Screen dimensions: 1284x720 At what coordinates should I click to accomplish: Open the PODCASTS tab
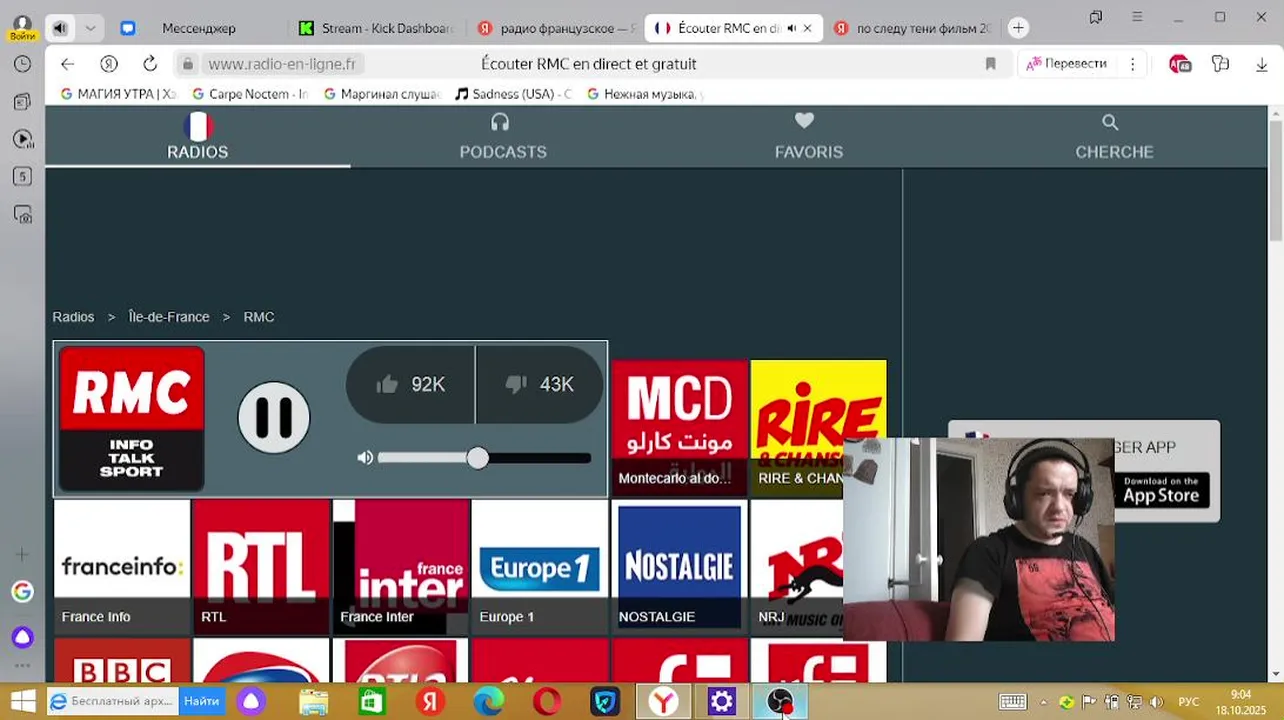point(503,136)
